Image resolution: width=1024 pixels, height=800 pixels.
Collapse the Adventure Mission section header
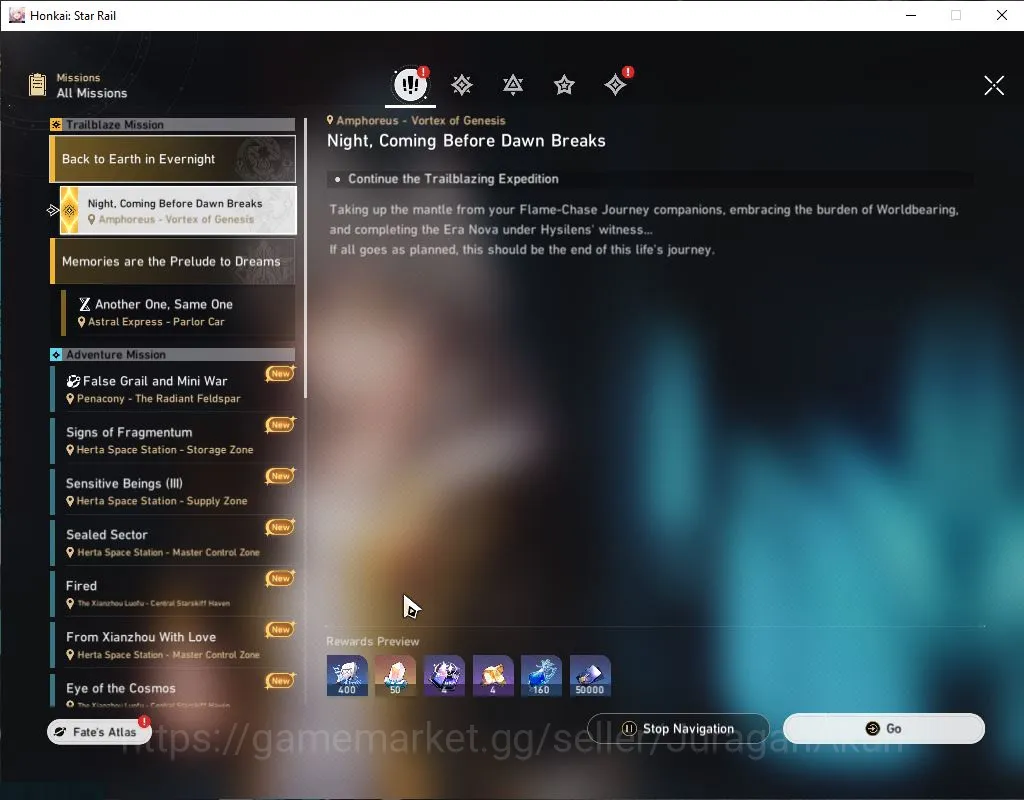point(173,355)
